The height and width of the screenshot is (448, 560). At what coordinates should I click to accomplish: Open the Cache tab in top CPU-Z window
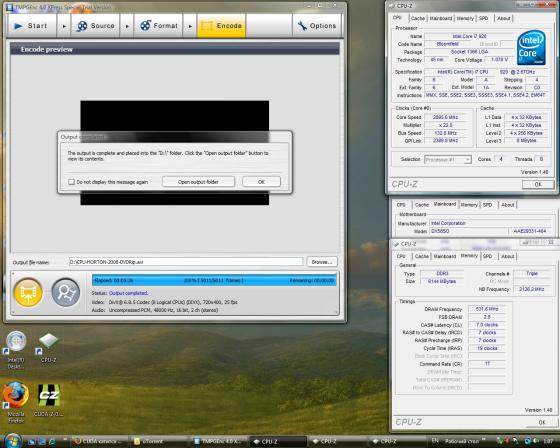(418, 18)
